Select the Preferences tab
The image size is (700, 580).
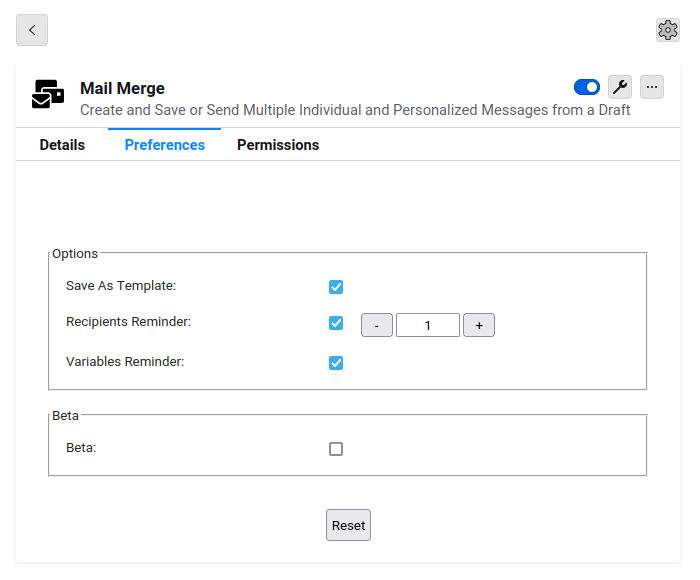coord(165,145)
